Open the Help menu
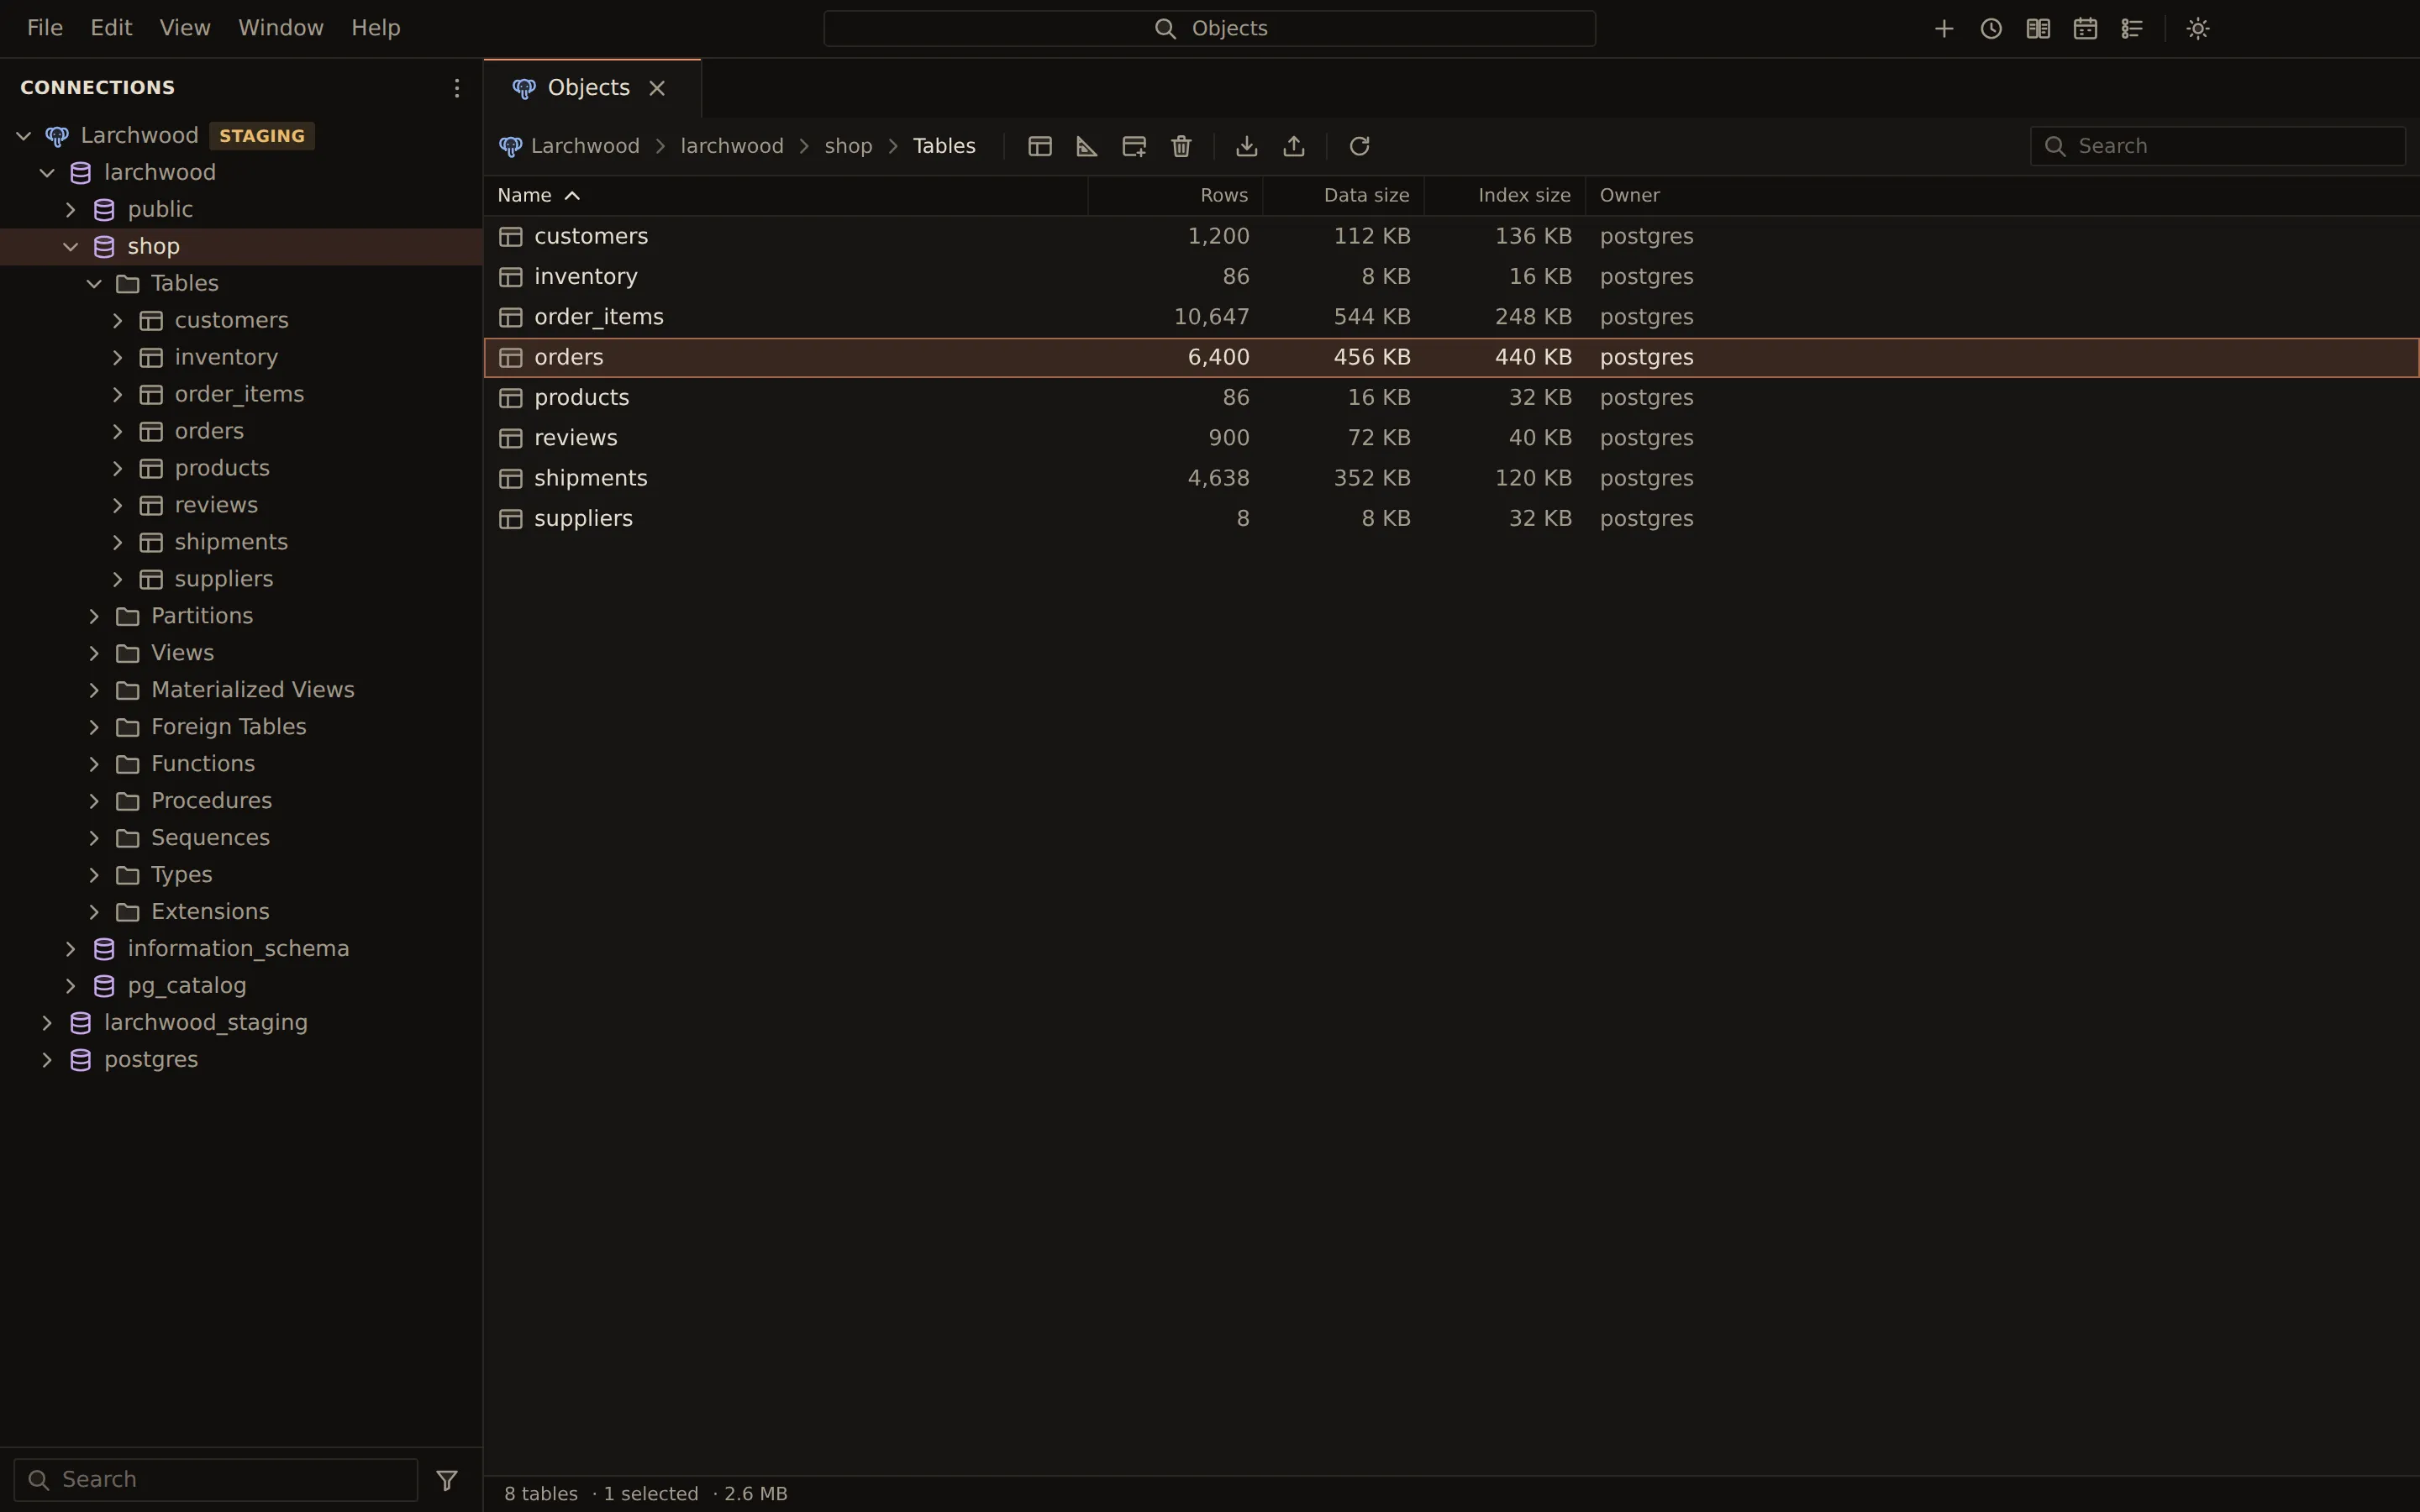The image size is (2420, 1512). [376, 28]
